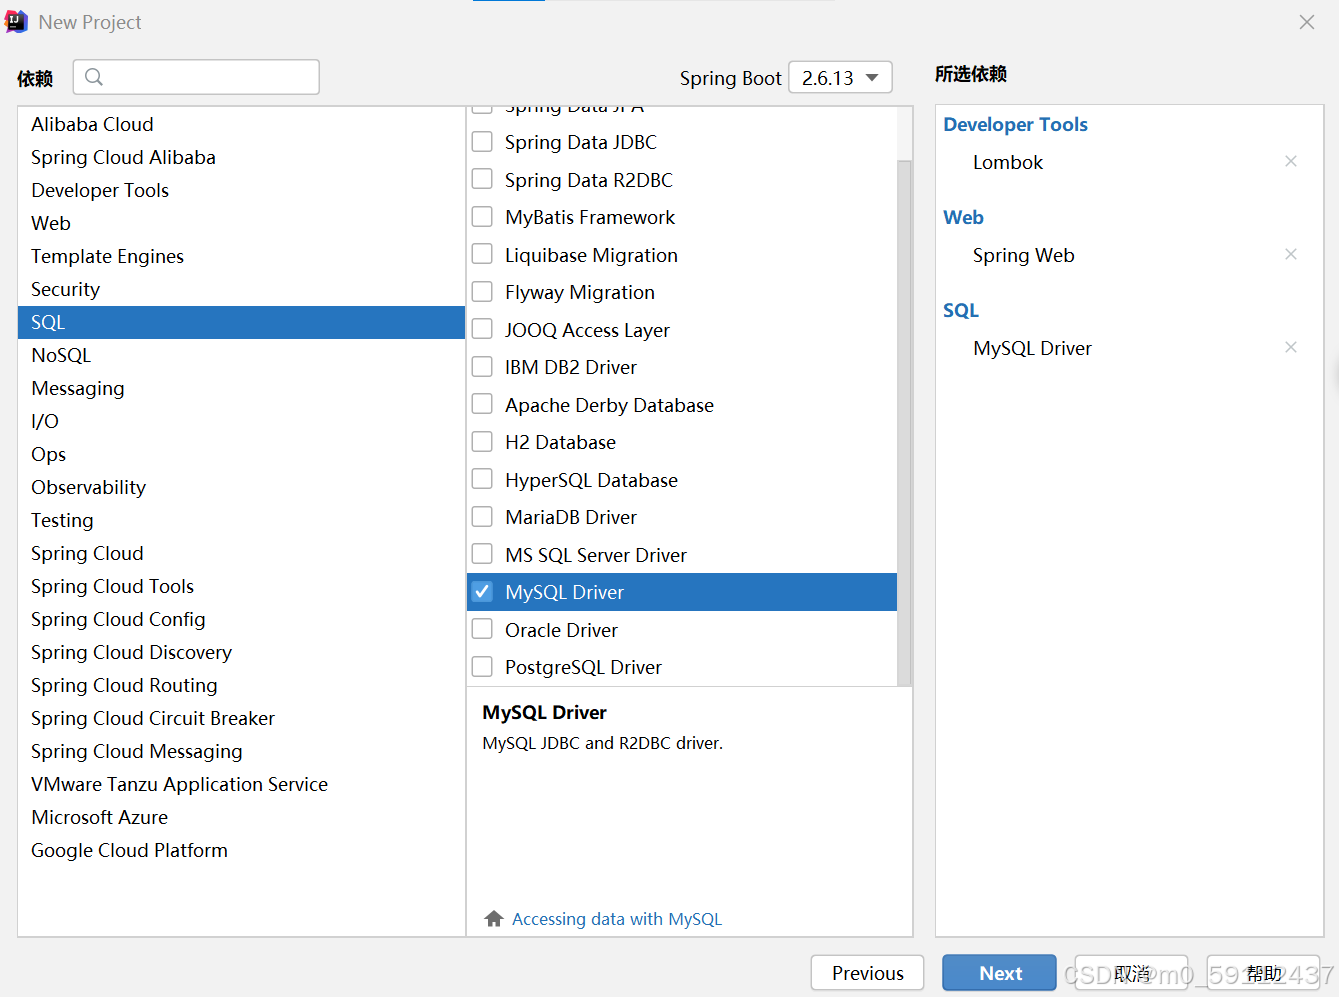Open the Spring Boot version dropdown
Image resolution: width=1339 pixels, height=997 pixels.
pyautogui.click(x=840, y=77)
